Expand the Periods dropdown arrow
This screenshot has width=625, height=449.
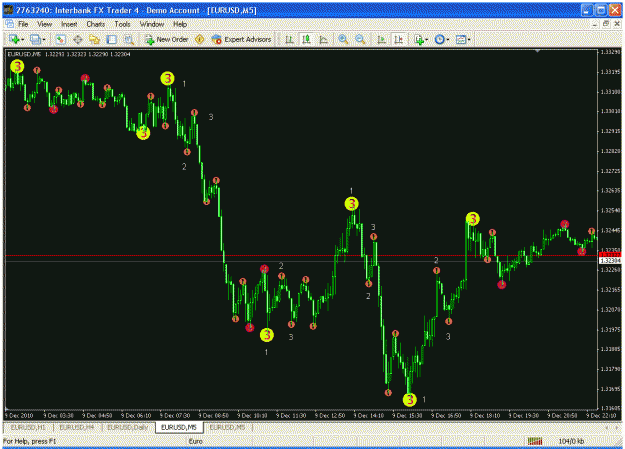pos(448,39)
